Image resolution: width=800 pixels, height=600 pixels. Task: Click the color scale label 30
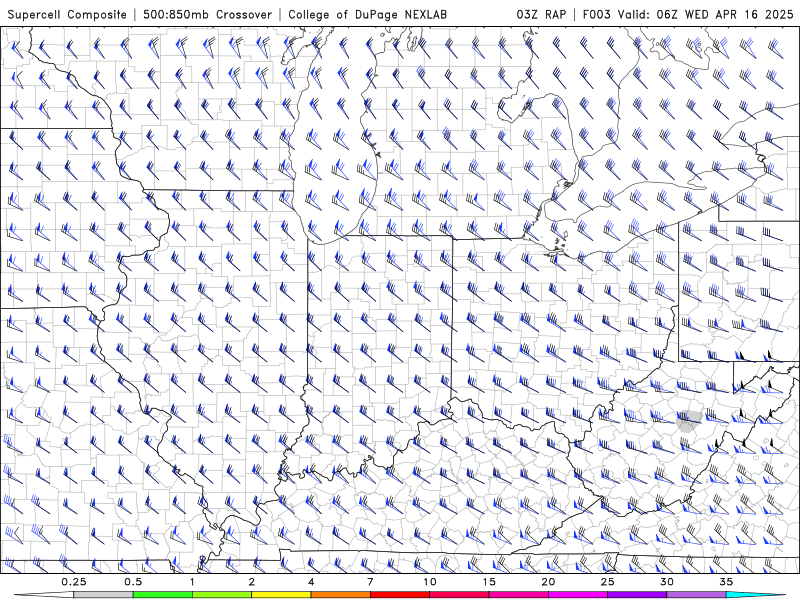(666, 582)
